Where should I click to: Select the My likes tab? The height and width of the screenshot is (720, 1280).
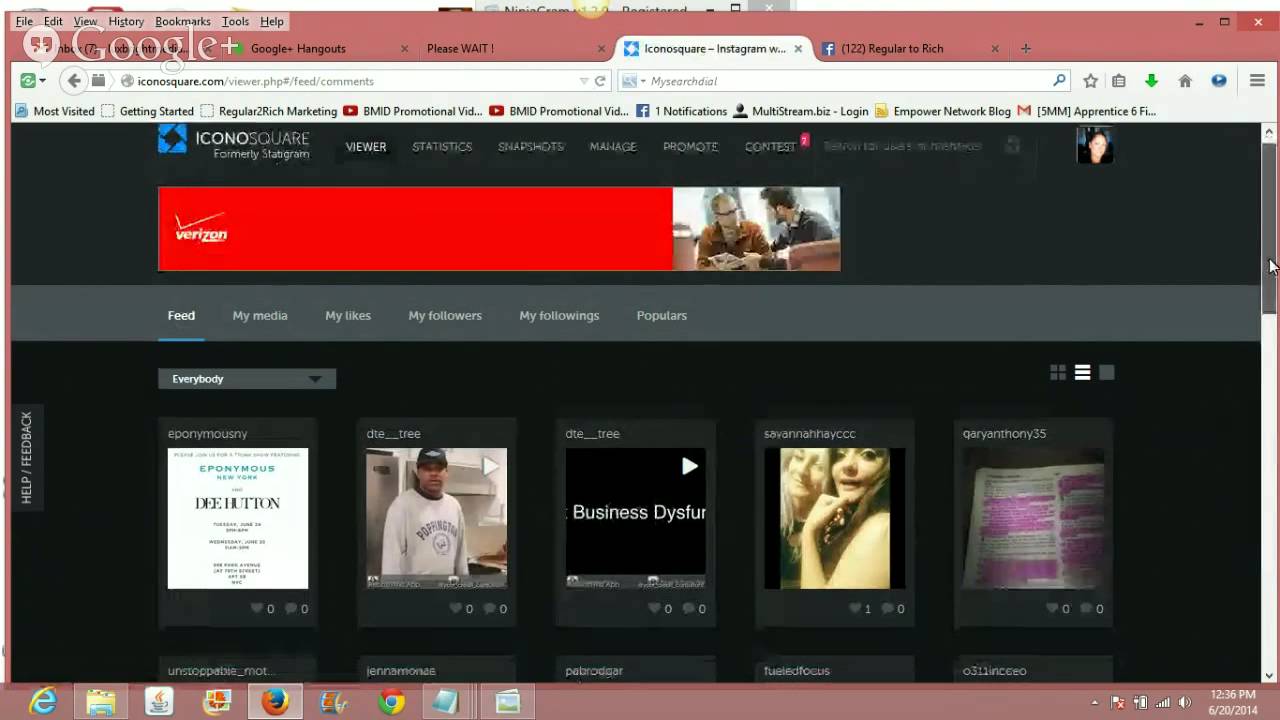348,315
